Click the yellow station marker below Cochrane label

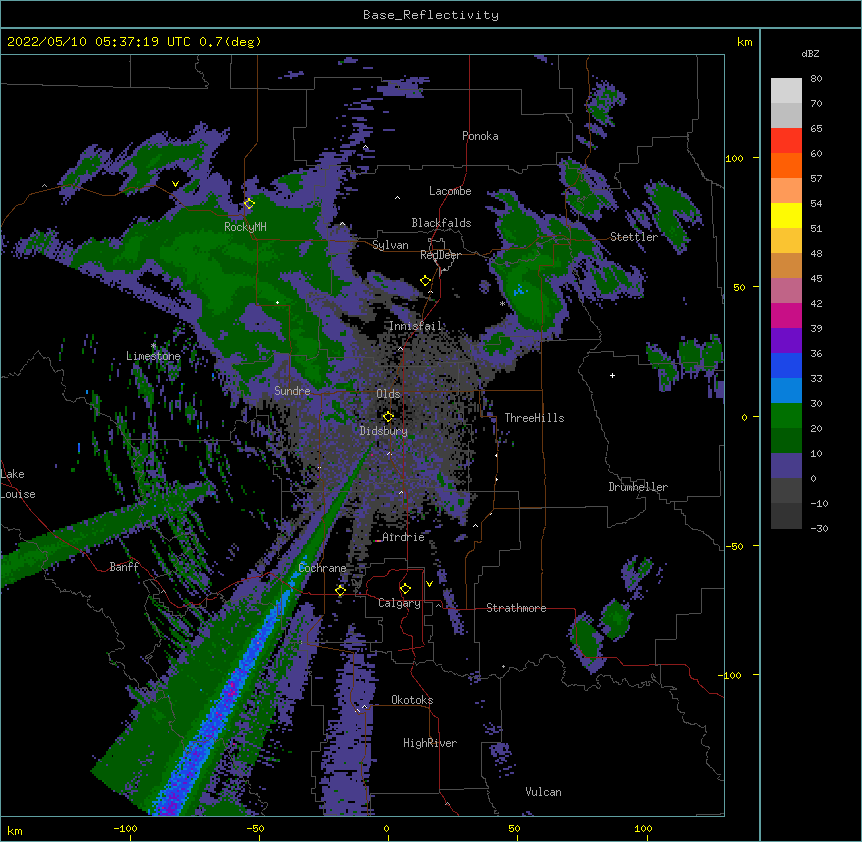click(x=340, y=590)
